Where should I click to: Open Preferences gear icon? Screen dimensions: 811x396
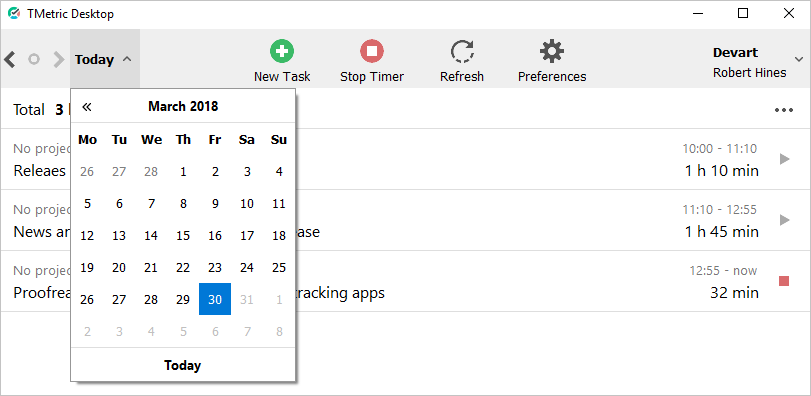[x=552, y=51]
